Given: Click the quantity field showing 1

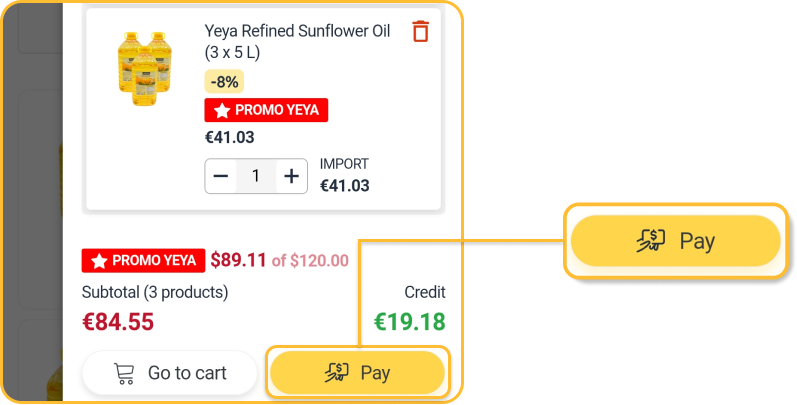Looking at the screenshot, I should click(x=256, y=176).
